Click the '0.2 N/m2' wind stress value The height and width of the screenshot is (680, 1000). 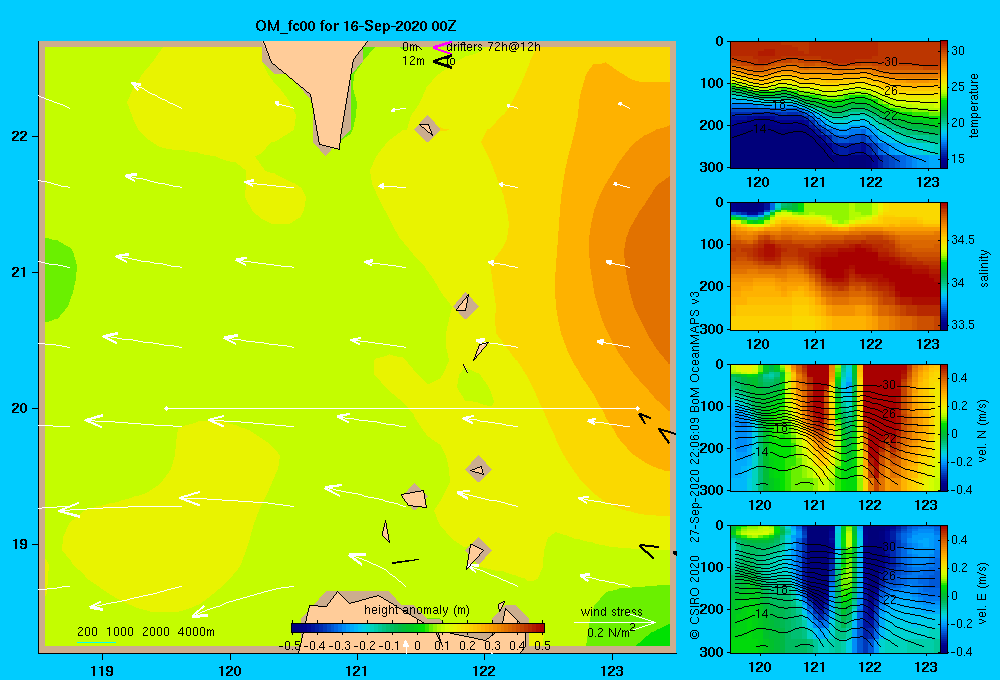click(611, 632)
